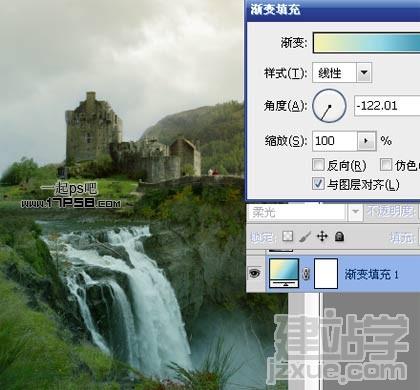Select the gradient fill layer thumbnail
The width and height of the screenshot is (420, 390).
(x=284, y=273)
